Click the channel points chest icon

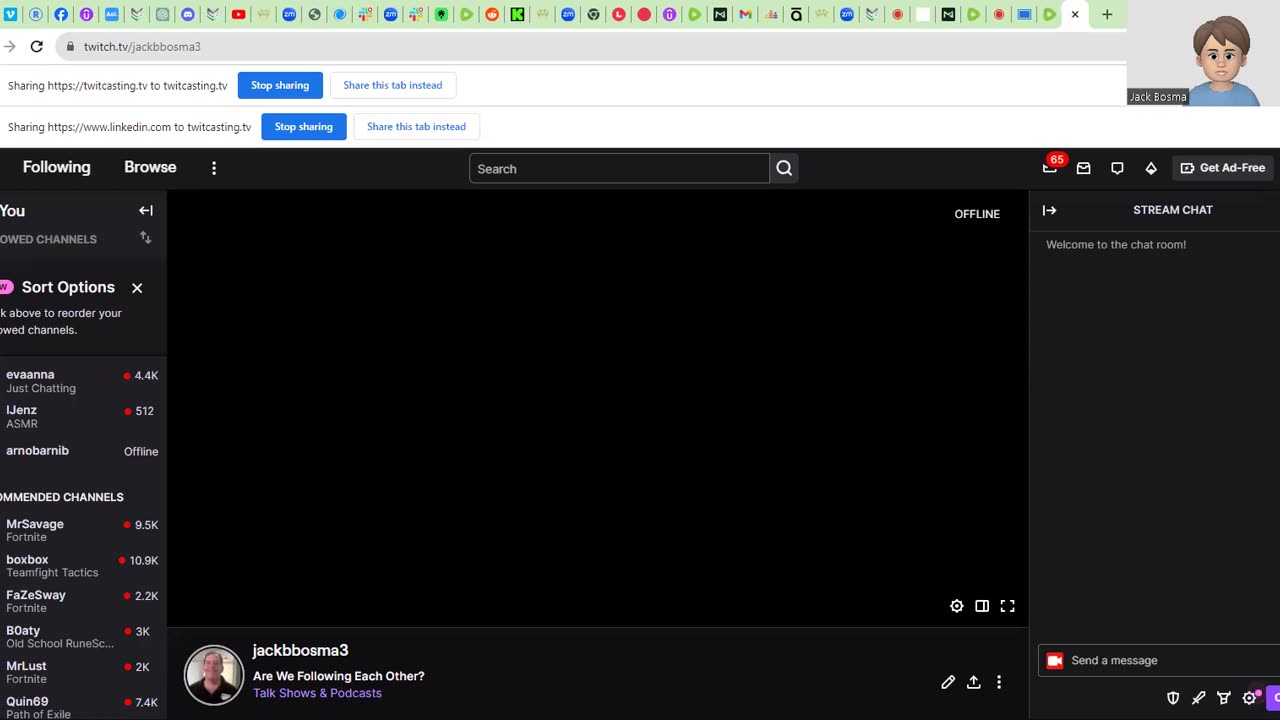pyautogui.click(x=1224, y=698)
